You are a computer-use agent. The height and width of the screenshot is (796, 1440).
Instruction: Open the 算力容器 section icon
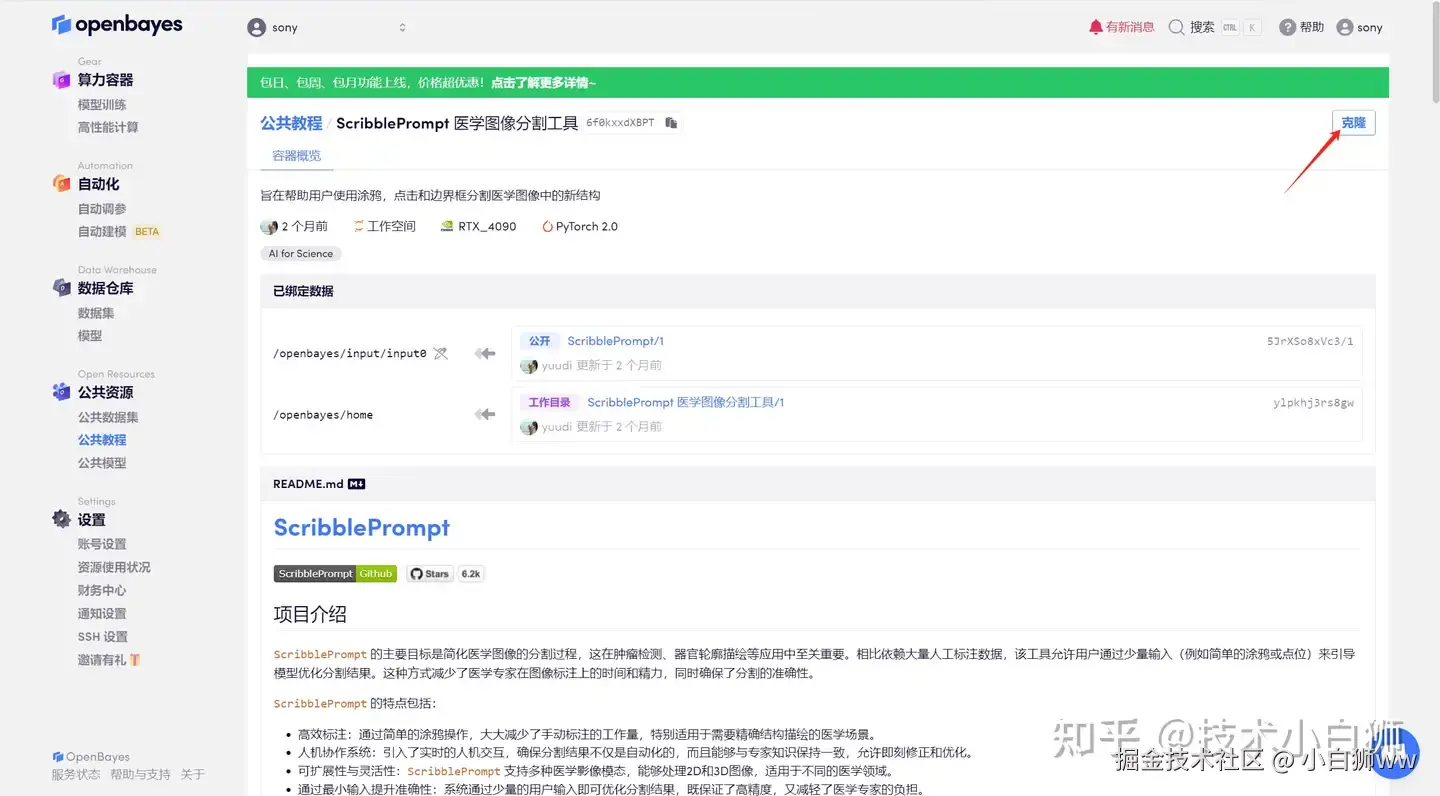click(x=62, y=80)
